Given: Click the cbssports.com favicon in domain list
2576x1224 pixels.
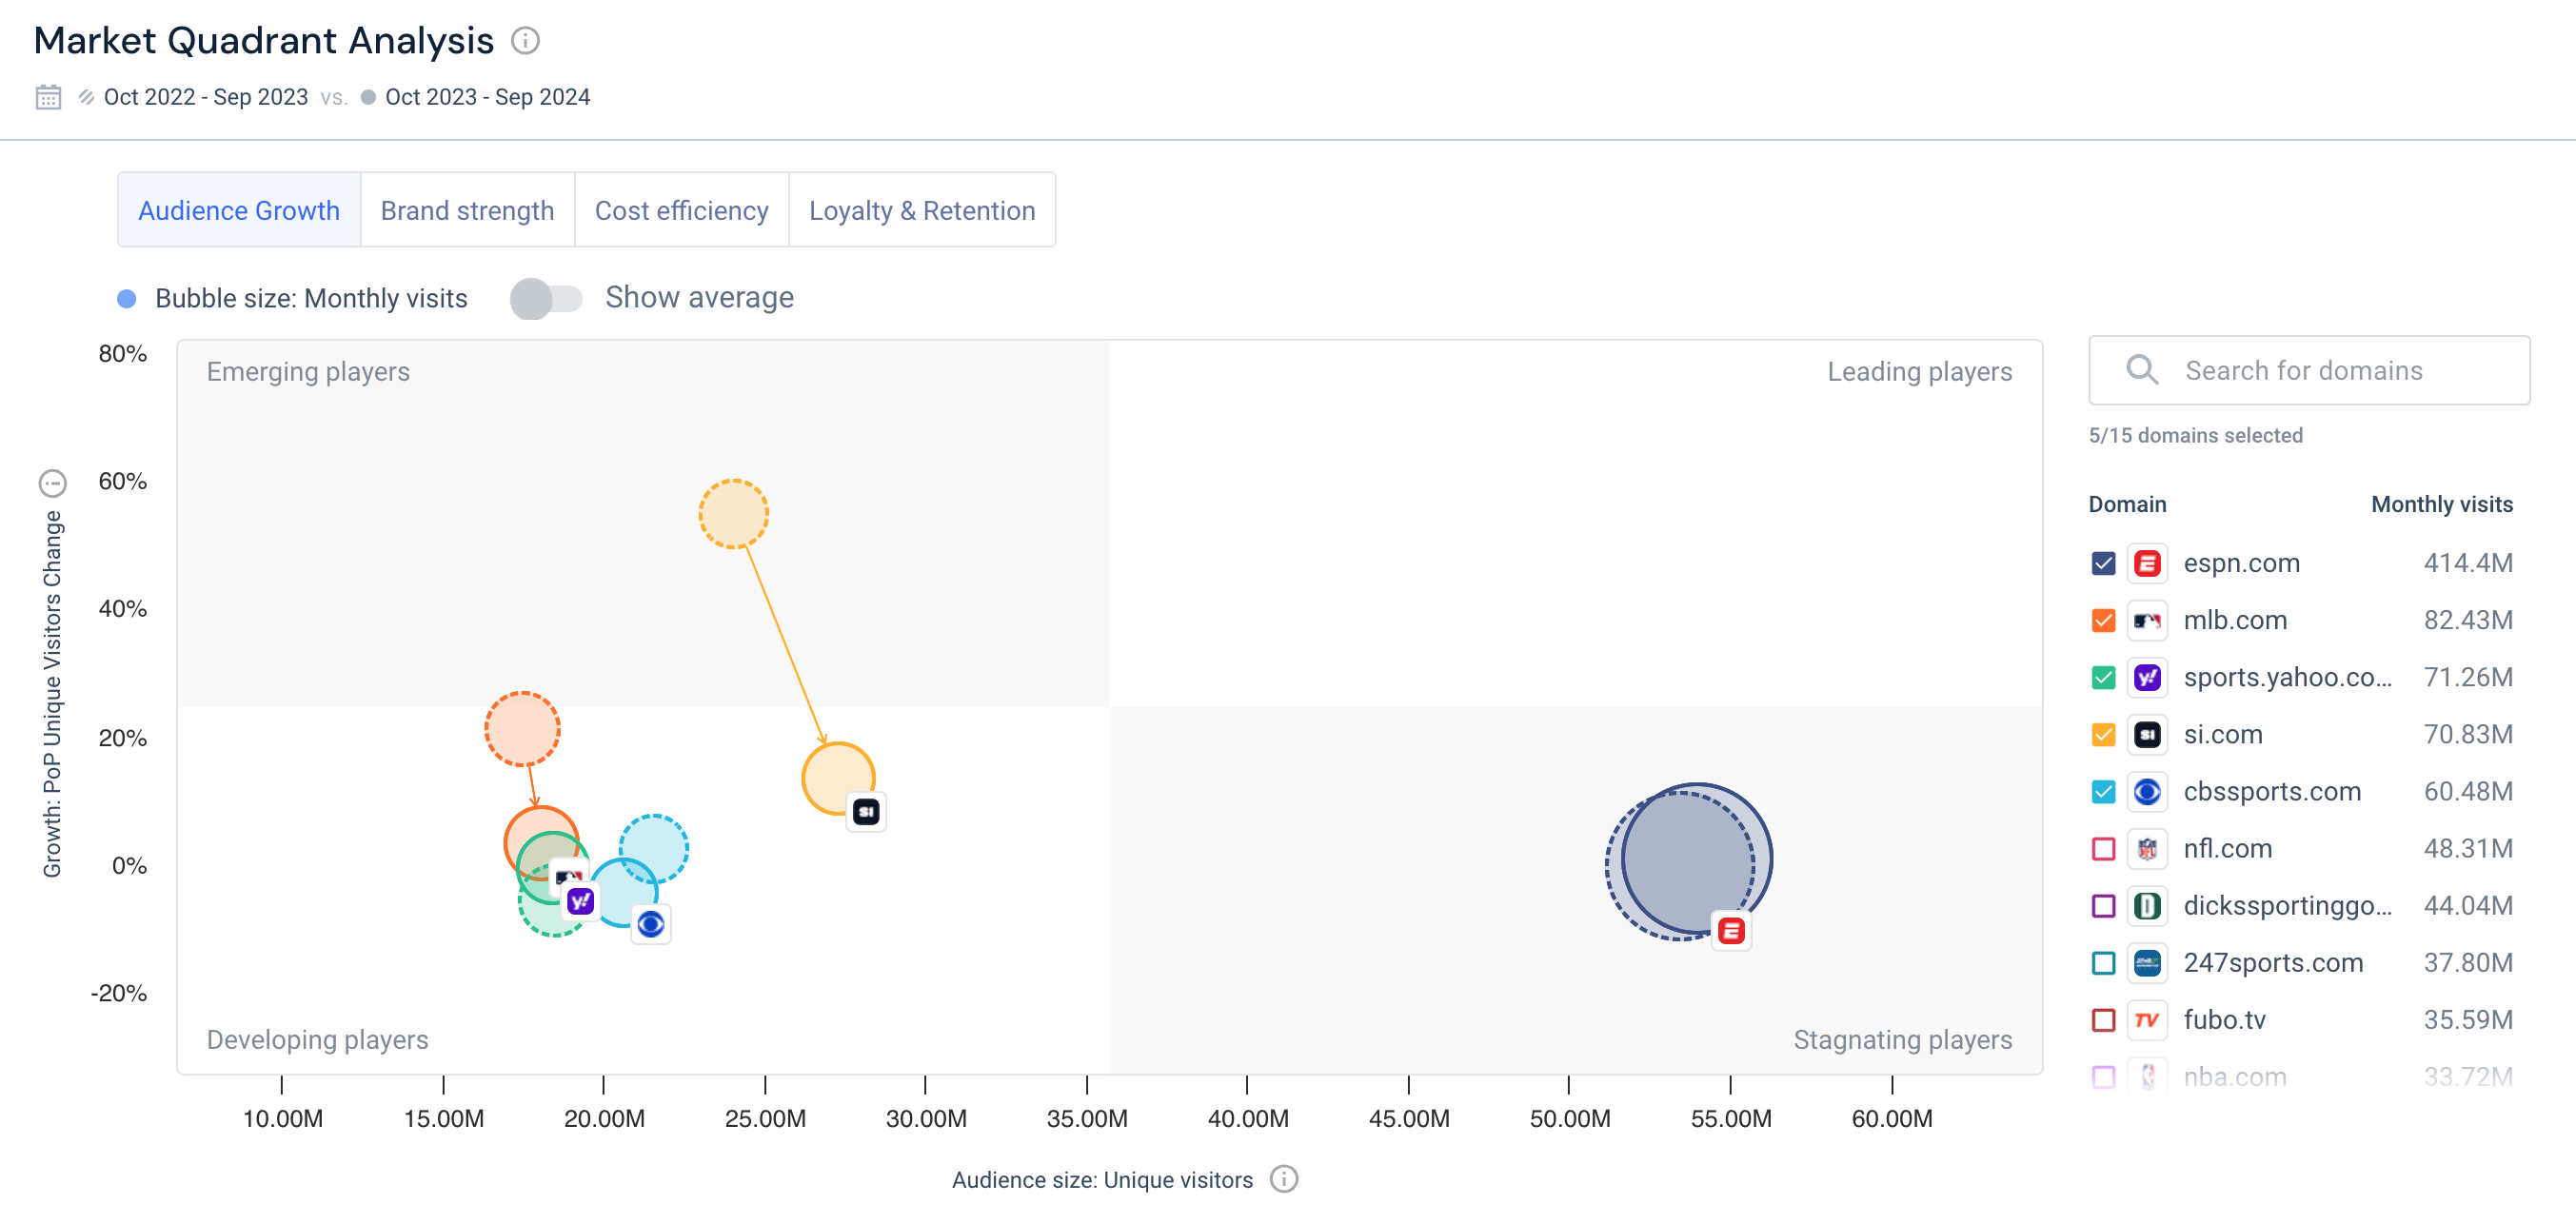Looking at the screenshot, I should tap(2146, 791).
